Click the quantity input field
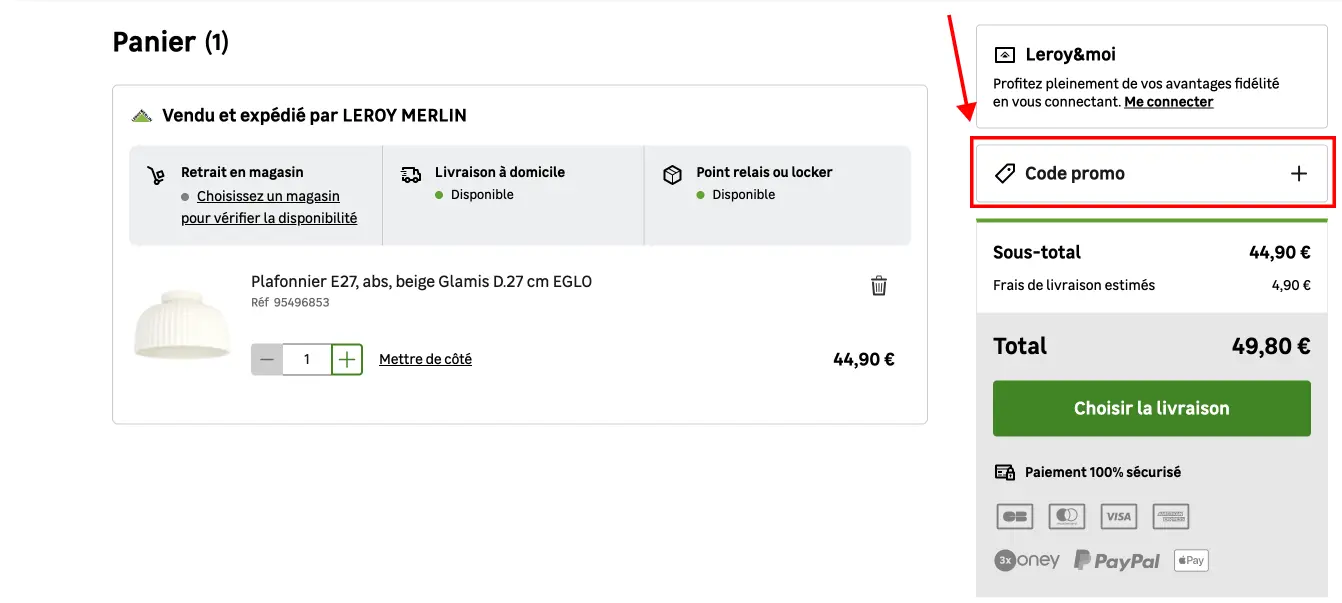 (x=306, y=359)
